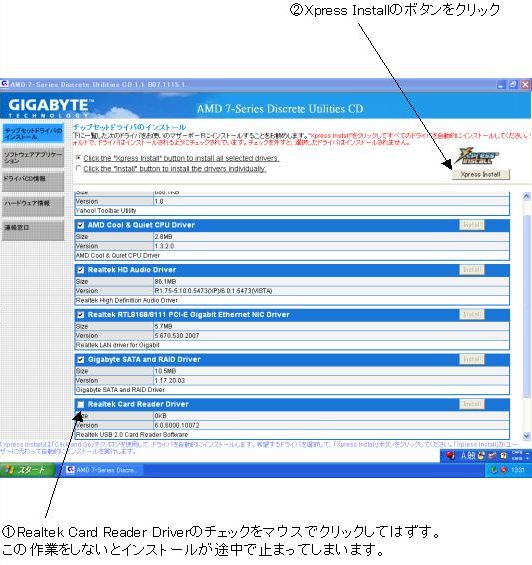Click the 0KB size value
The width and height of the screenshot is (532, 565).
[x=160, y=416]
